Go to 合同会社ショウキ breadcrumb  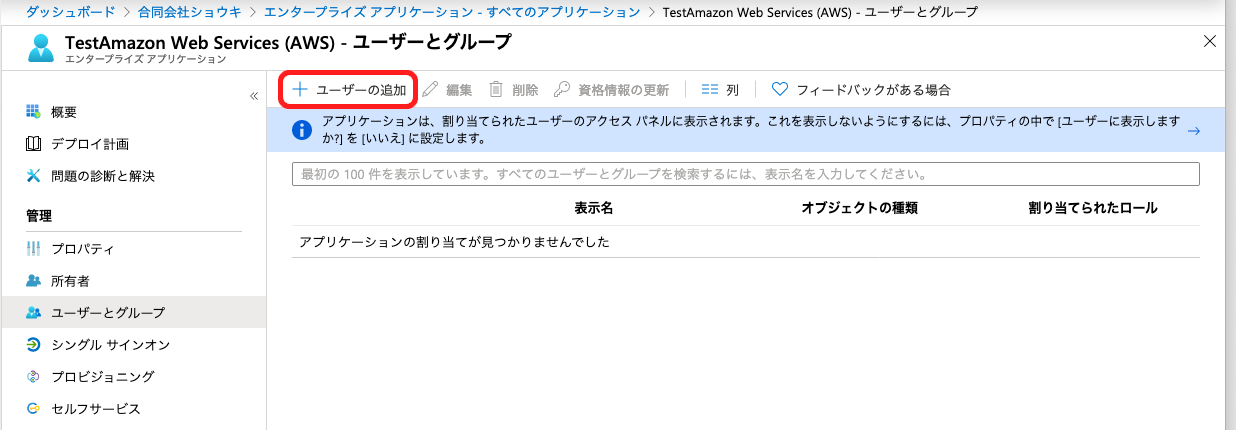pyautogui.click(x=190, y=12)
